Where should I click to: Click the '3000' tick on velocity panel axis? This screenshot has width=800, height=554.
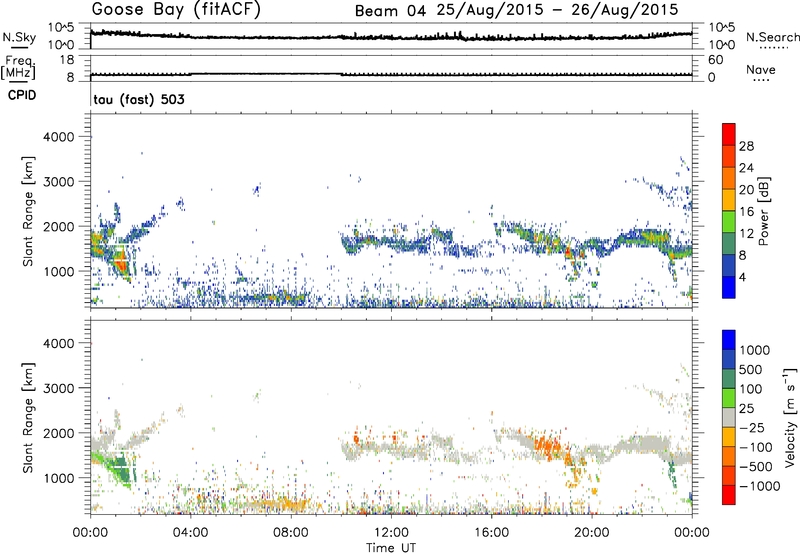pyautogui.click(x=59, y=388)
